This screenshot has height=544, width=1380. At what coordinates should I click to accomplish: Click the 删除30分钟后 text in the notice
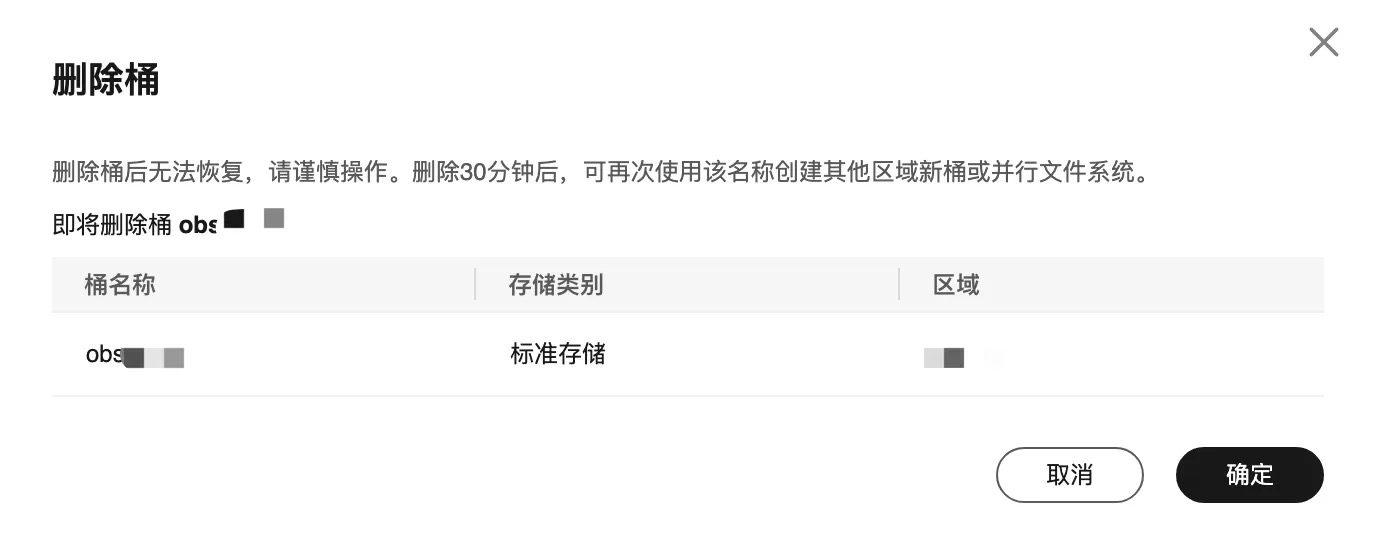pos(483,173)
